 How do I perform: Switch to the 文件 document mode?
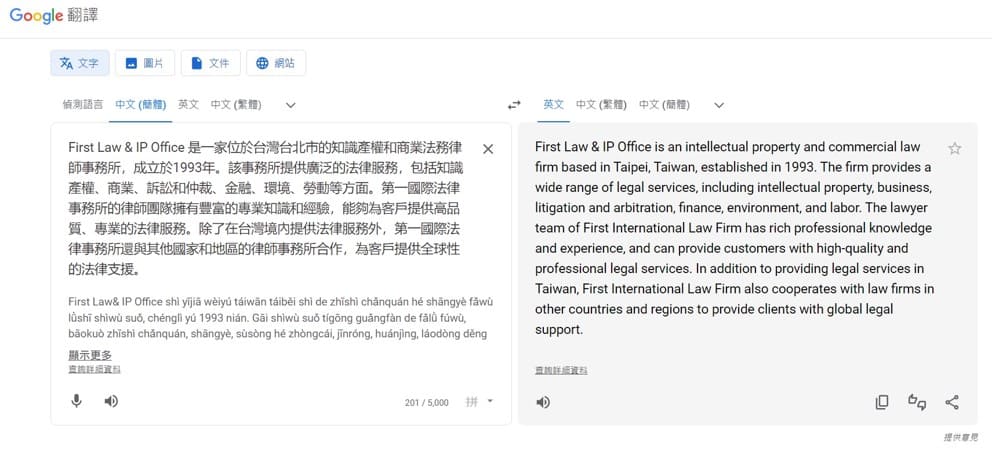pos(211,63)
